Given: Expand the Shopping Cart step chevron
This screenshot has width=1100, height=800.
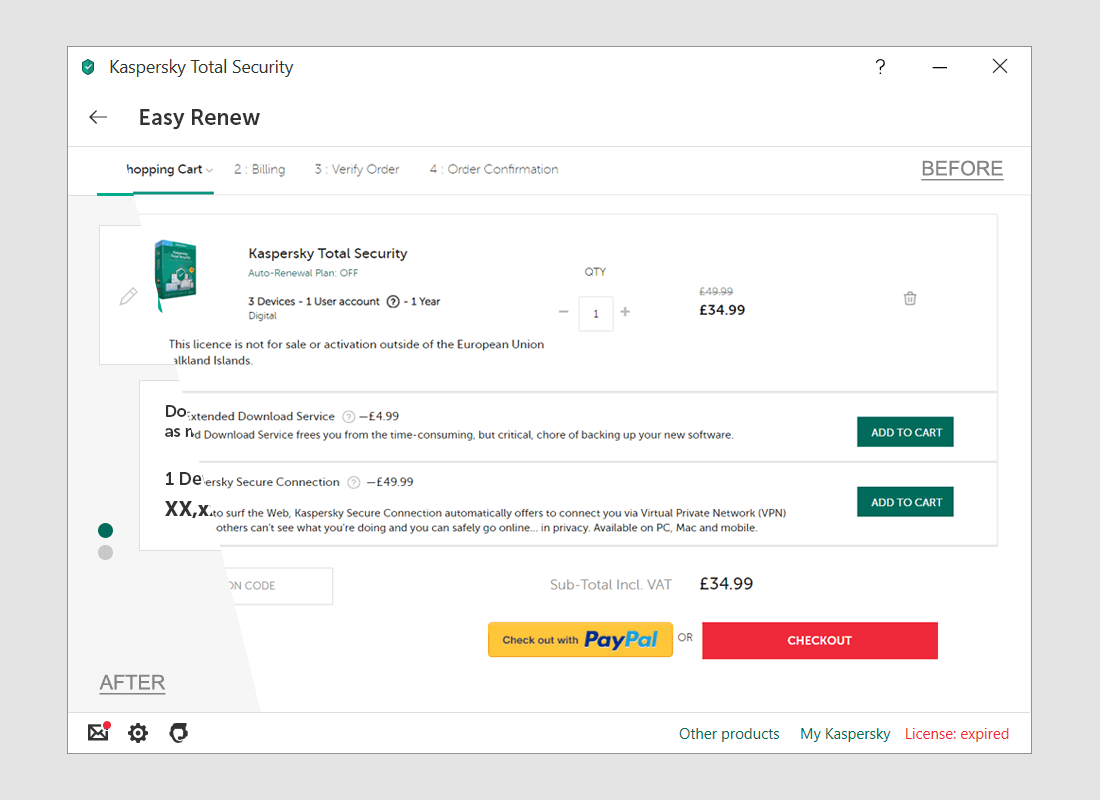Looking at the screenshot, I should [x=209, y=170].
